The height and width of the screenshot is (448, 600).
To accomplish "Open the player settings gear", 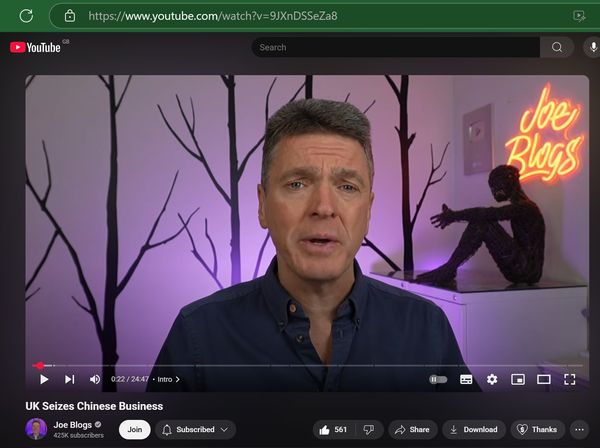I will [492, 379].
